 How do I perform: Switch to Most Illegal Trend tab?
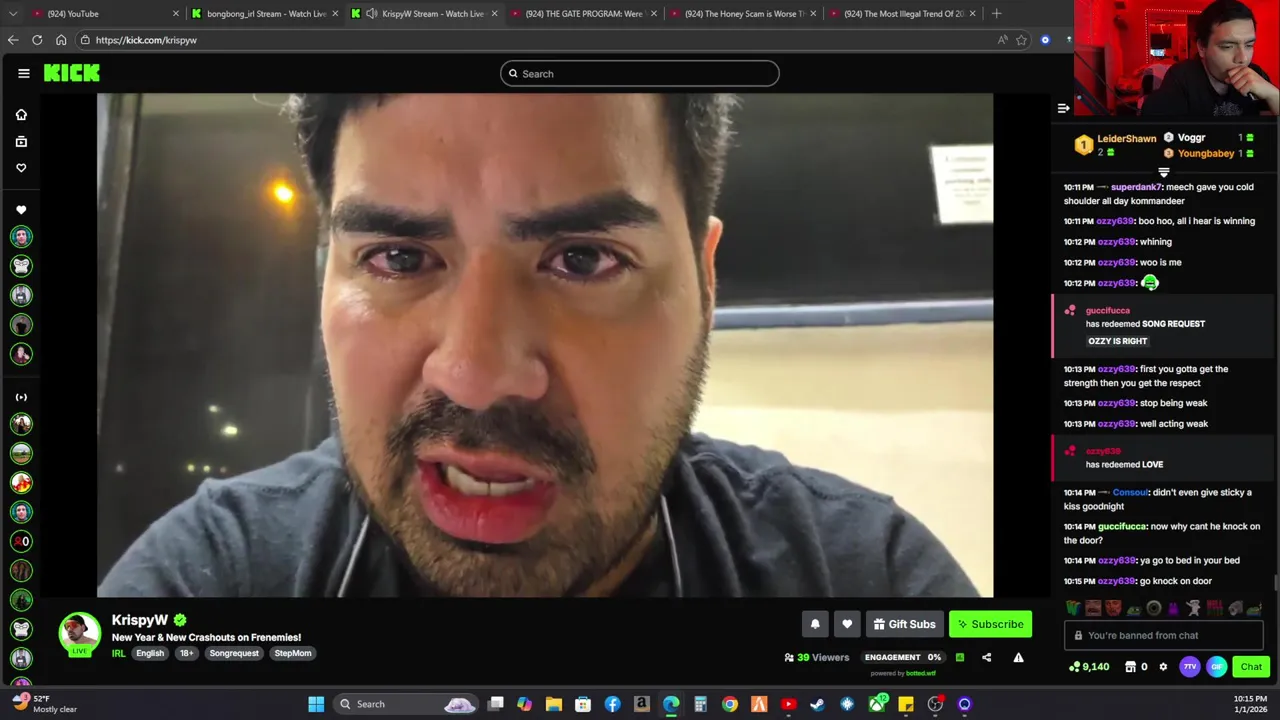[x=903, y=14]
